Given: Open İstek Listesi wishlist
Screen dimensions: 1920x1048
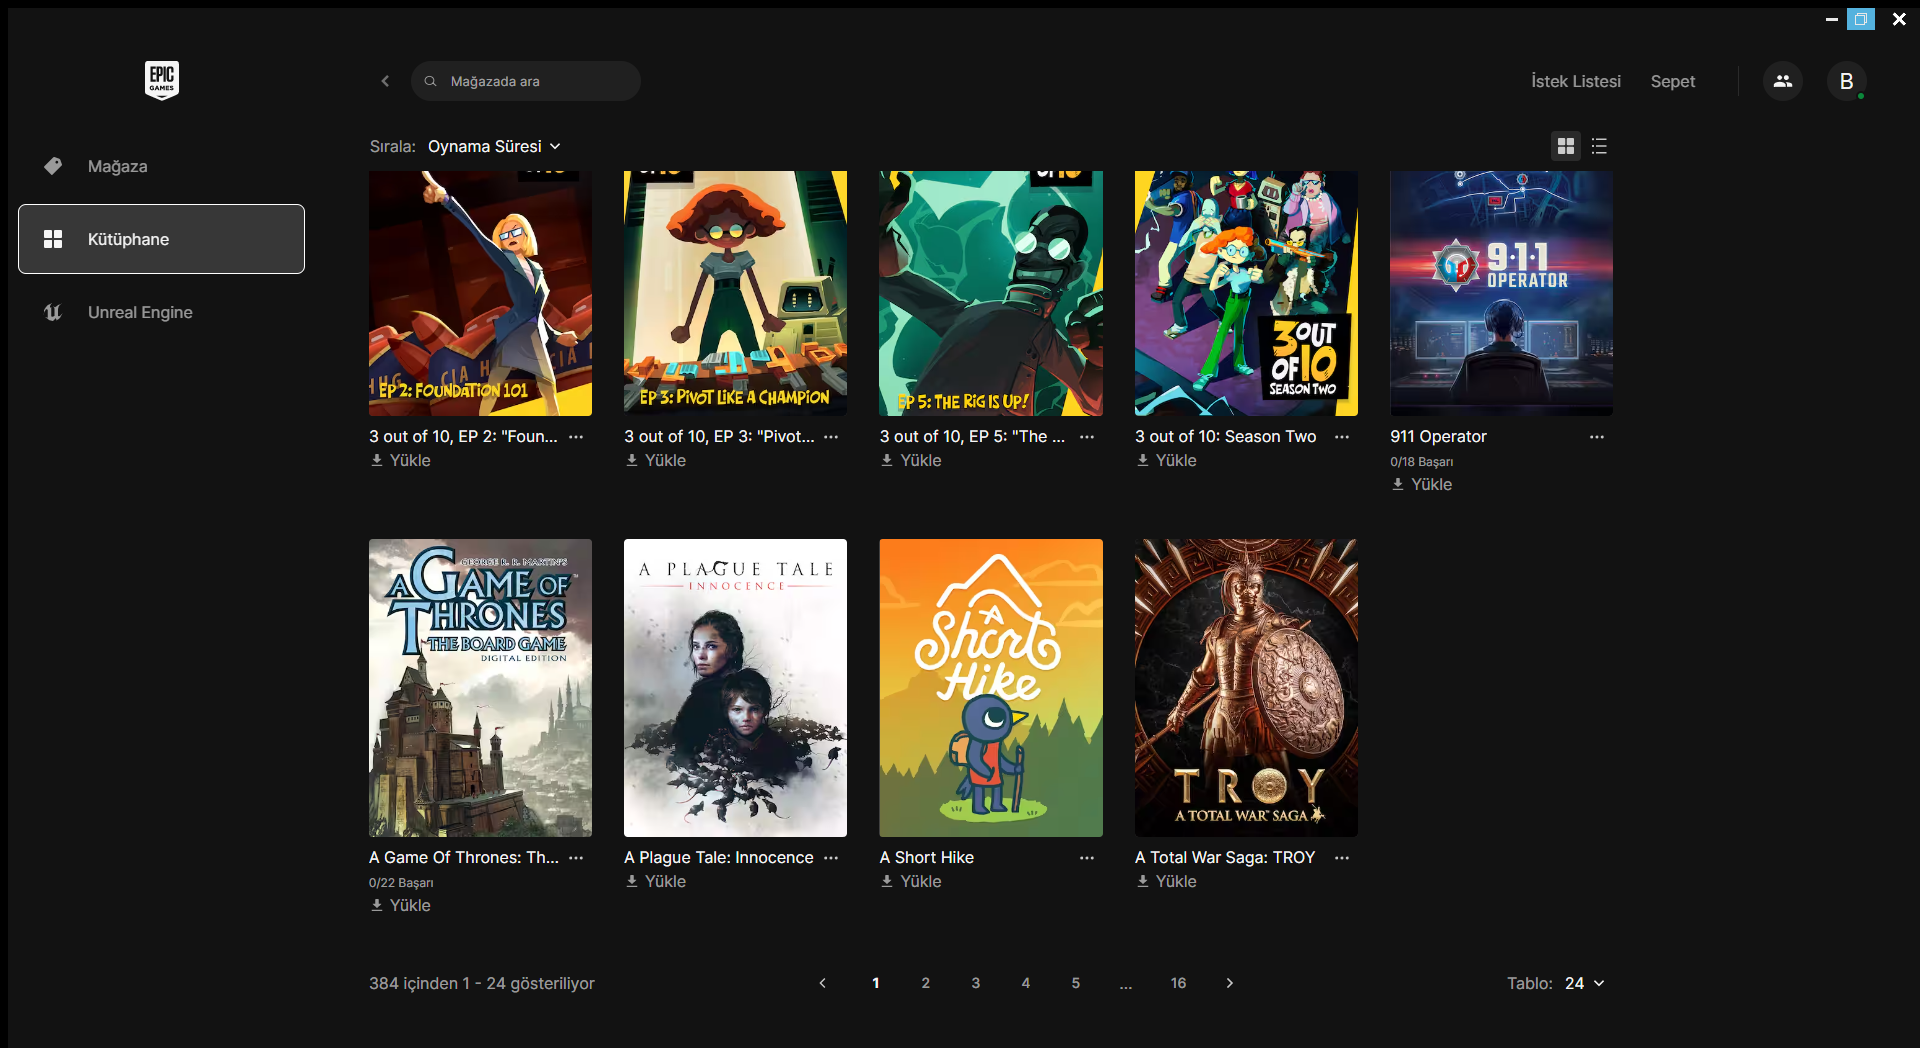Looking at the screenshot, I should point(1576,81).
